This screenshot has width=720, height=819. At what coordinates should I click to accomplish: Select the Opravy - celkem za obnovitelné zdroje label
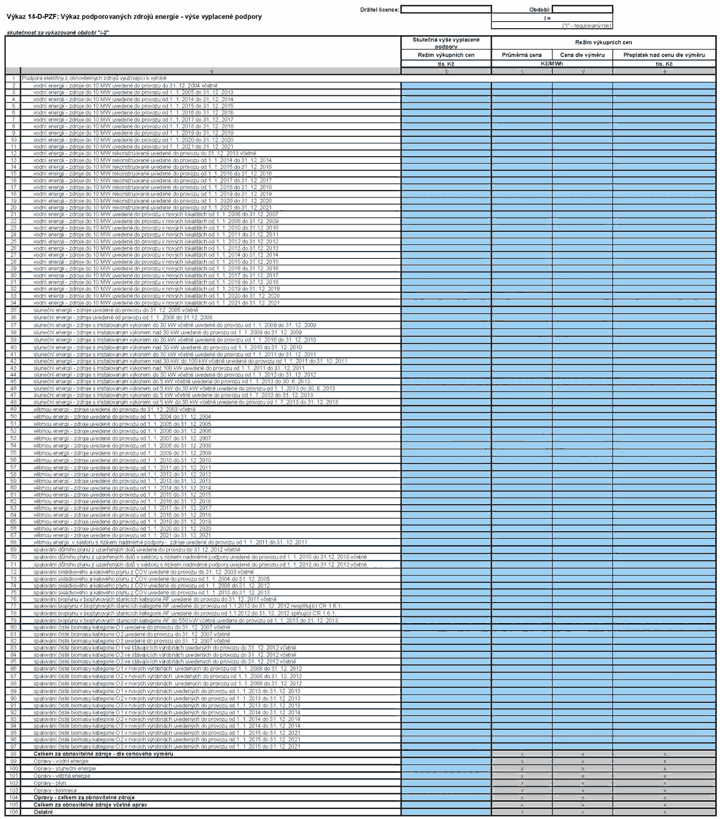pos(84,798)
